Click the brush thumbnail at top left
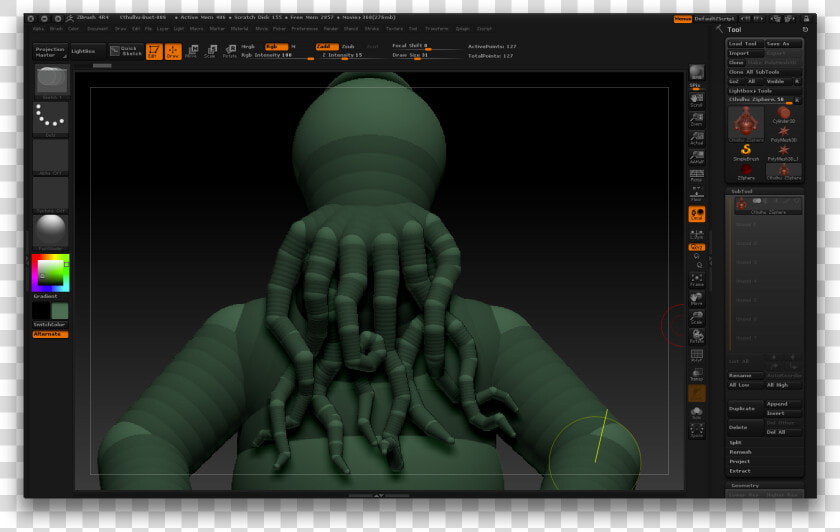This screenshot has height=532, width=840. click(51, 81)
